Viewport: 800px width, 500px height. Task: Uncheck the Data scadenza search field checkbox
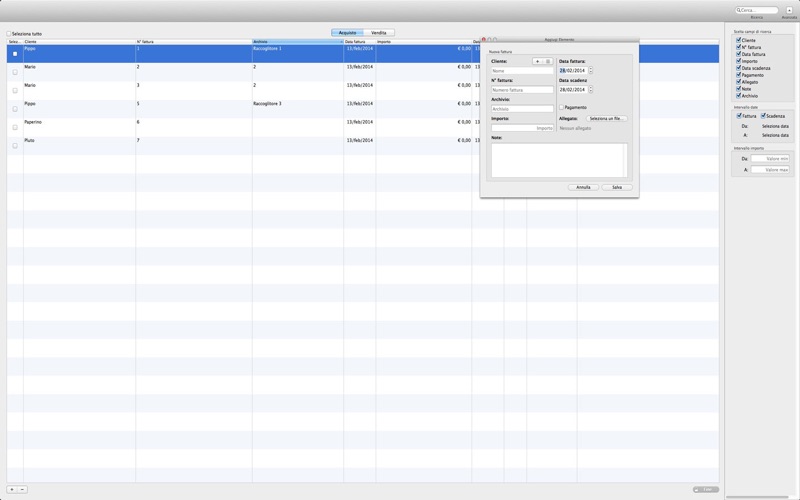(738, 68)
